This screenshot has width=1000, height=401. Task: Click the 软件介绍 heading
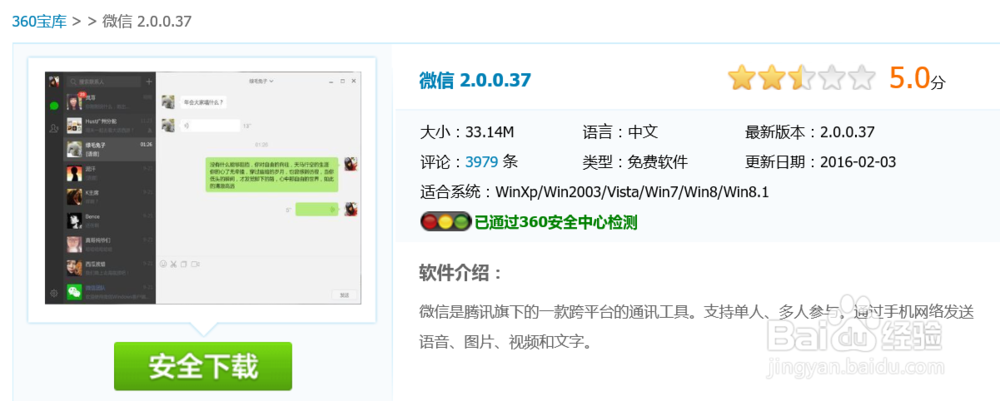pos(460,273)
